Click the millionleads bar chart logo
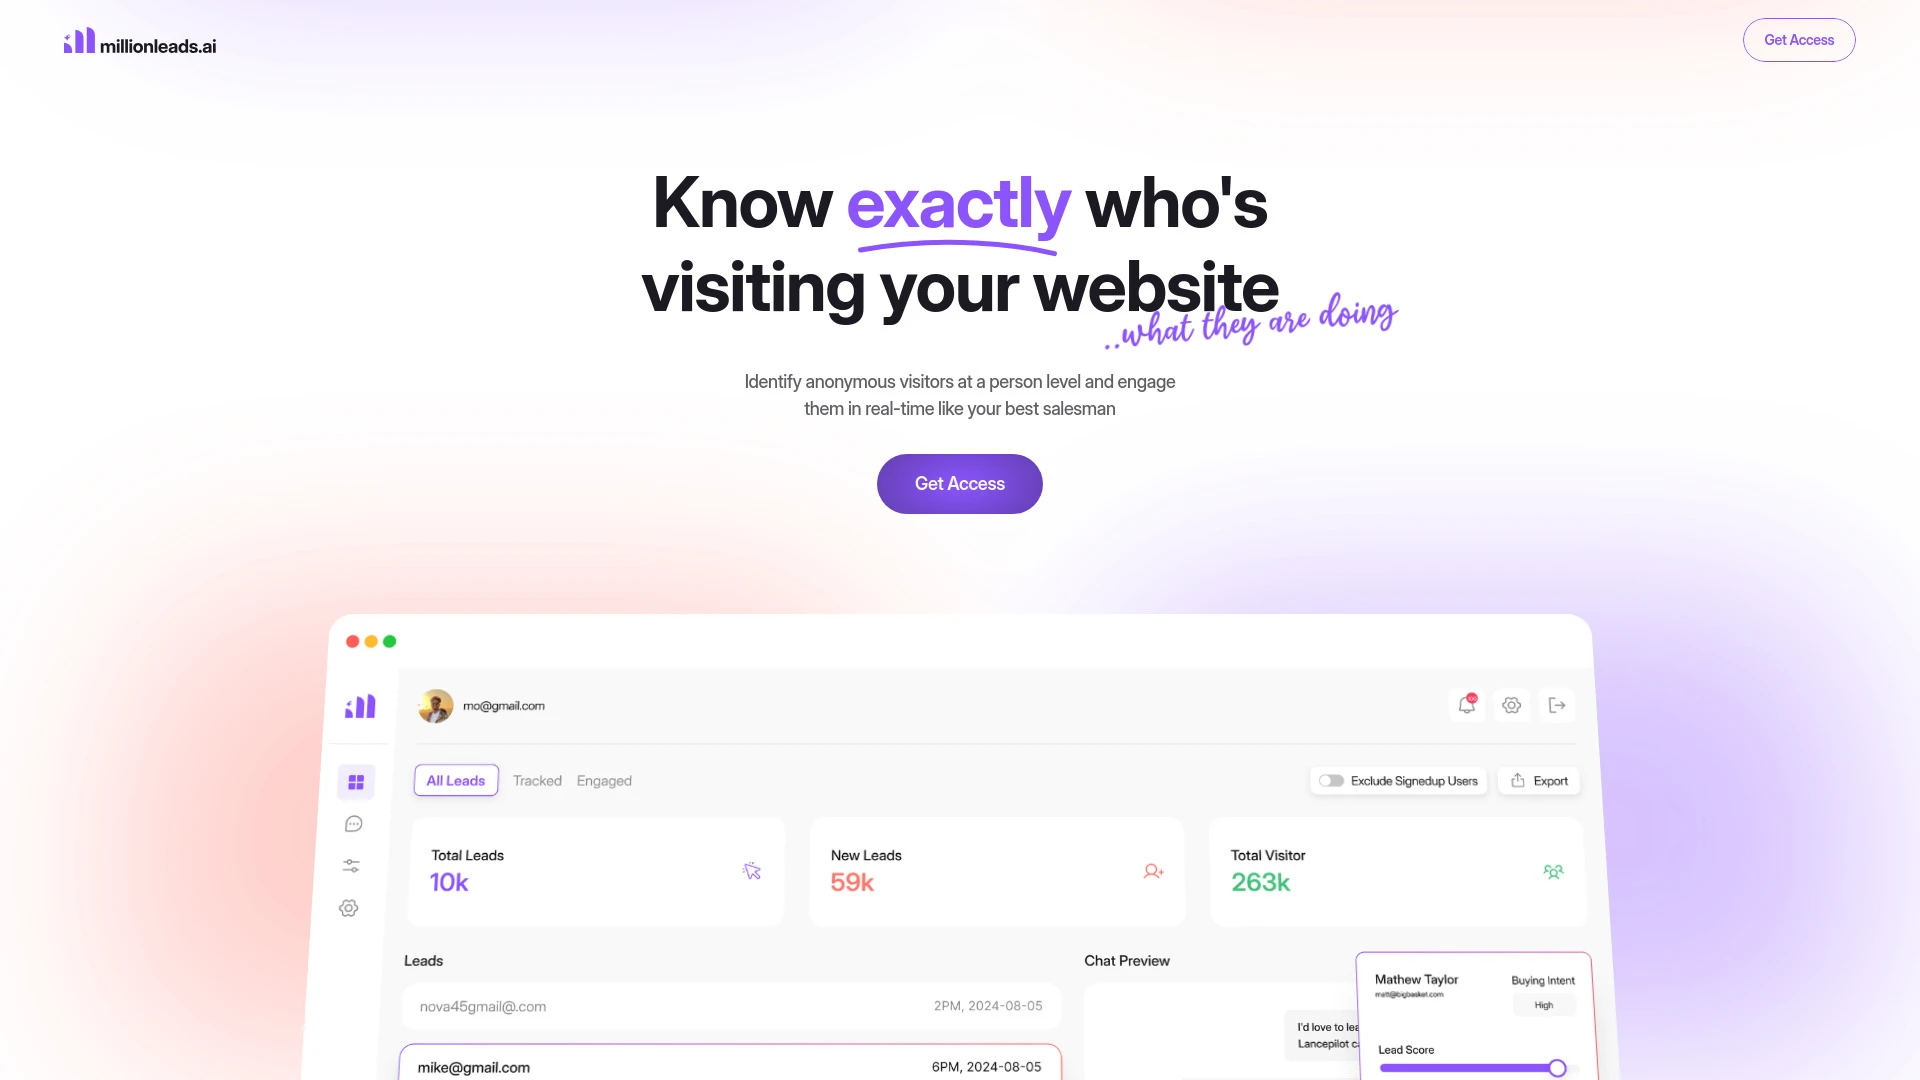 (79, 40)
